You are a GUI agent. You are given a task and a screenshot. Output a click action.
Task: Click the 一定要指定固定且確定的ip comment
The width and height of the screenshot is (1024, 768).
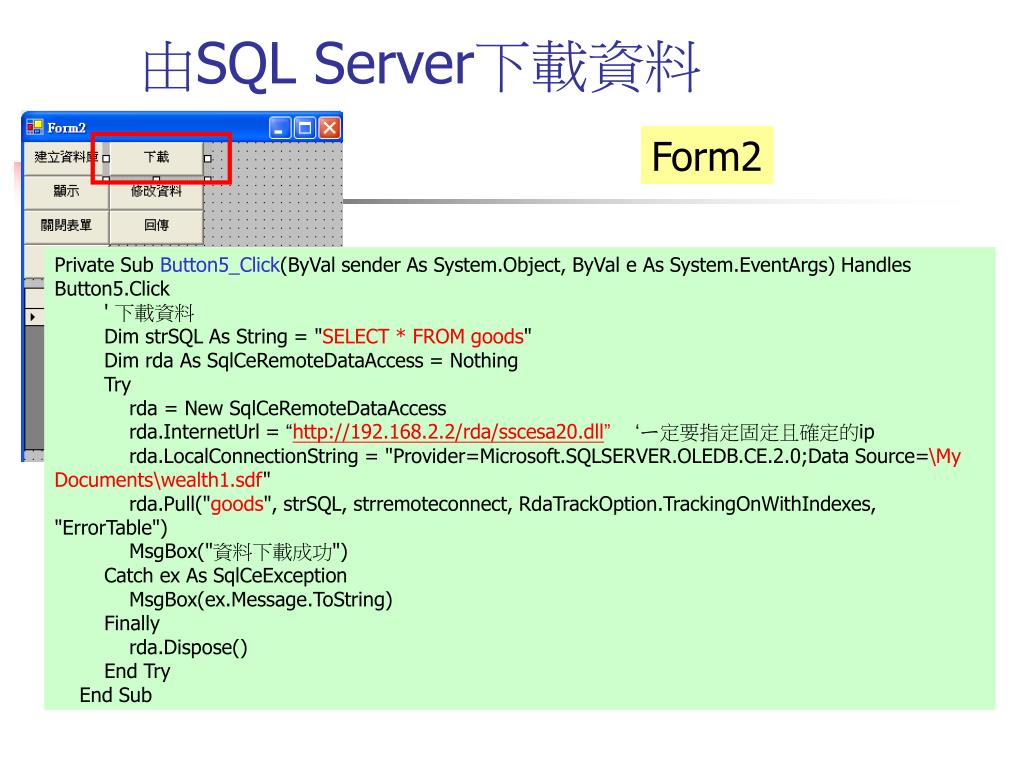(x=754, y=432)
